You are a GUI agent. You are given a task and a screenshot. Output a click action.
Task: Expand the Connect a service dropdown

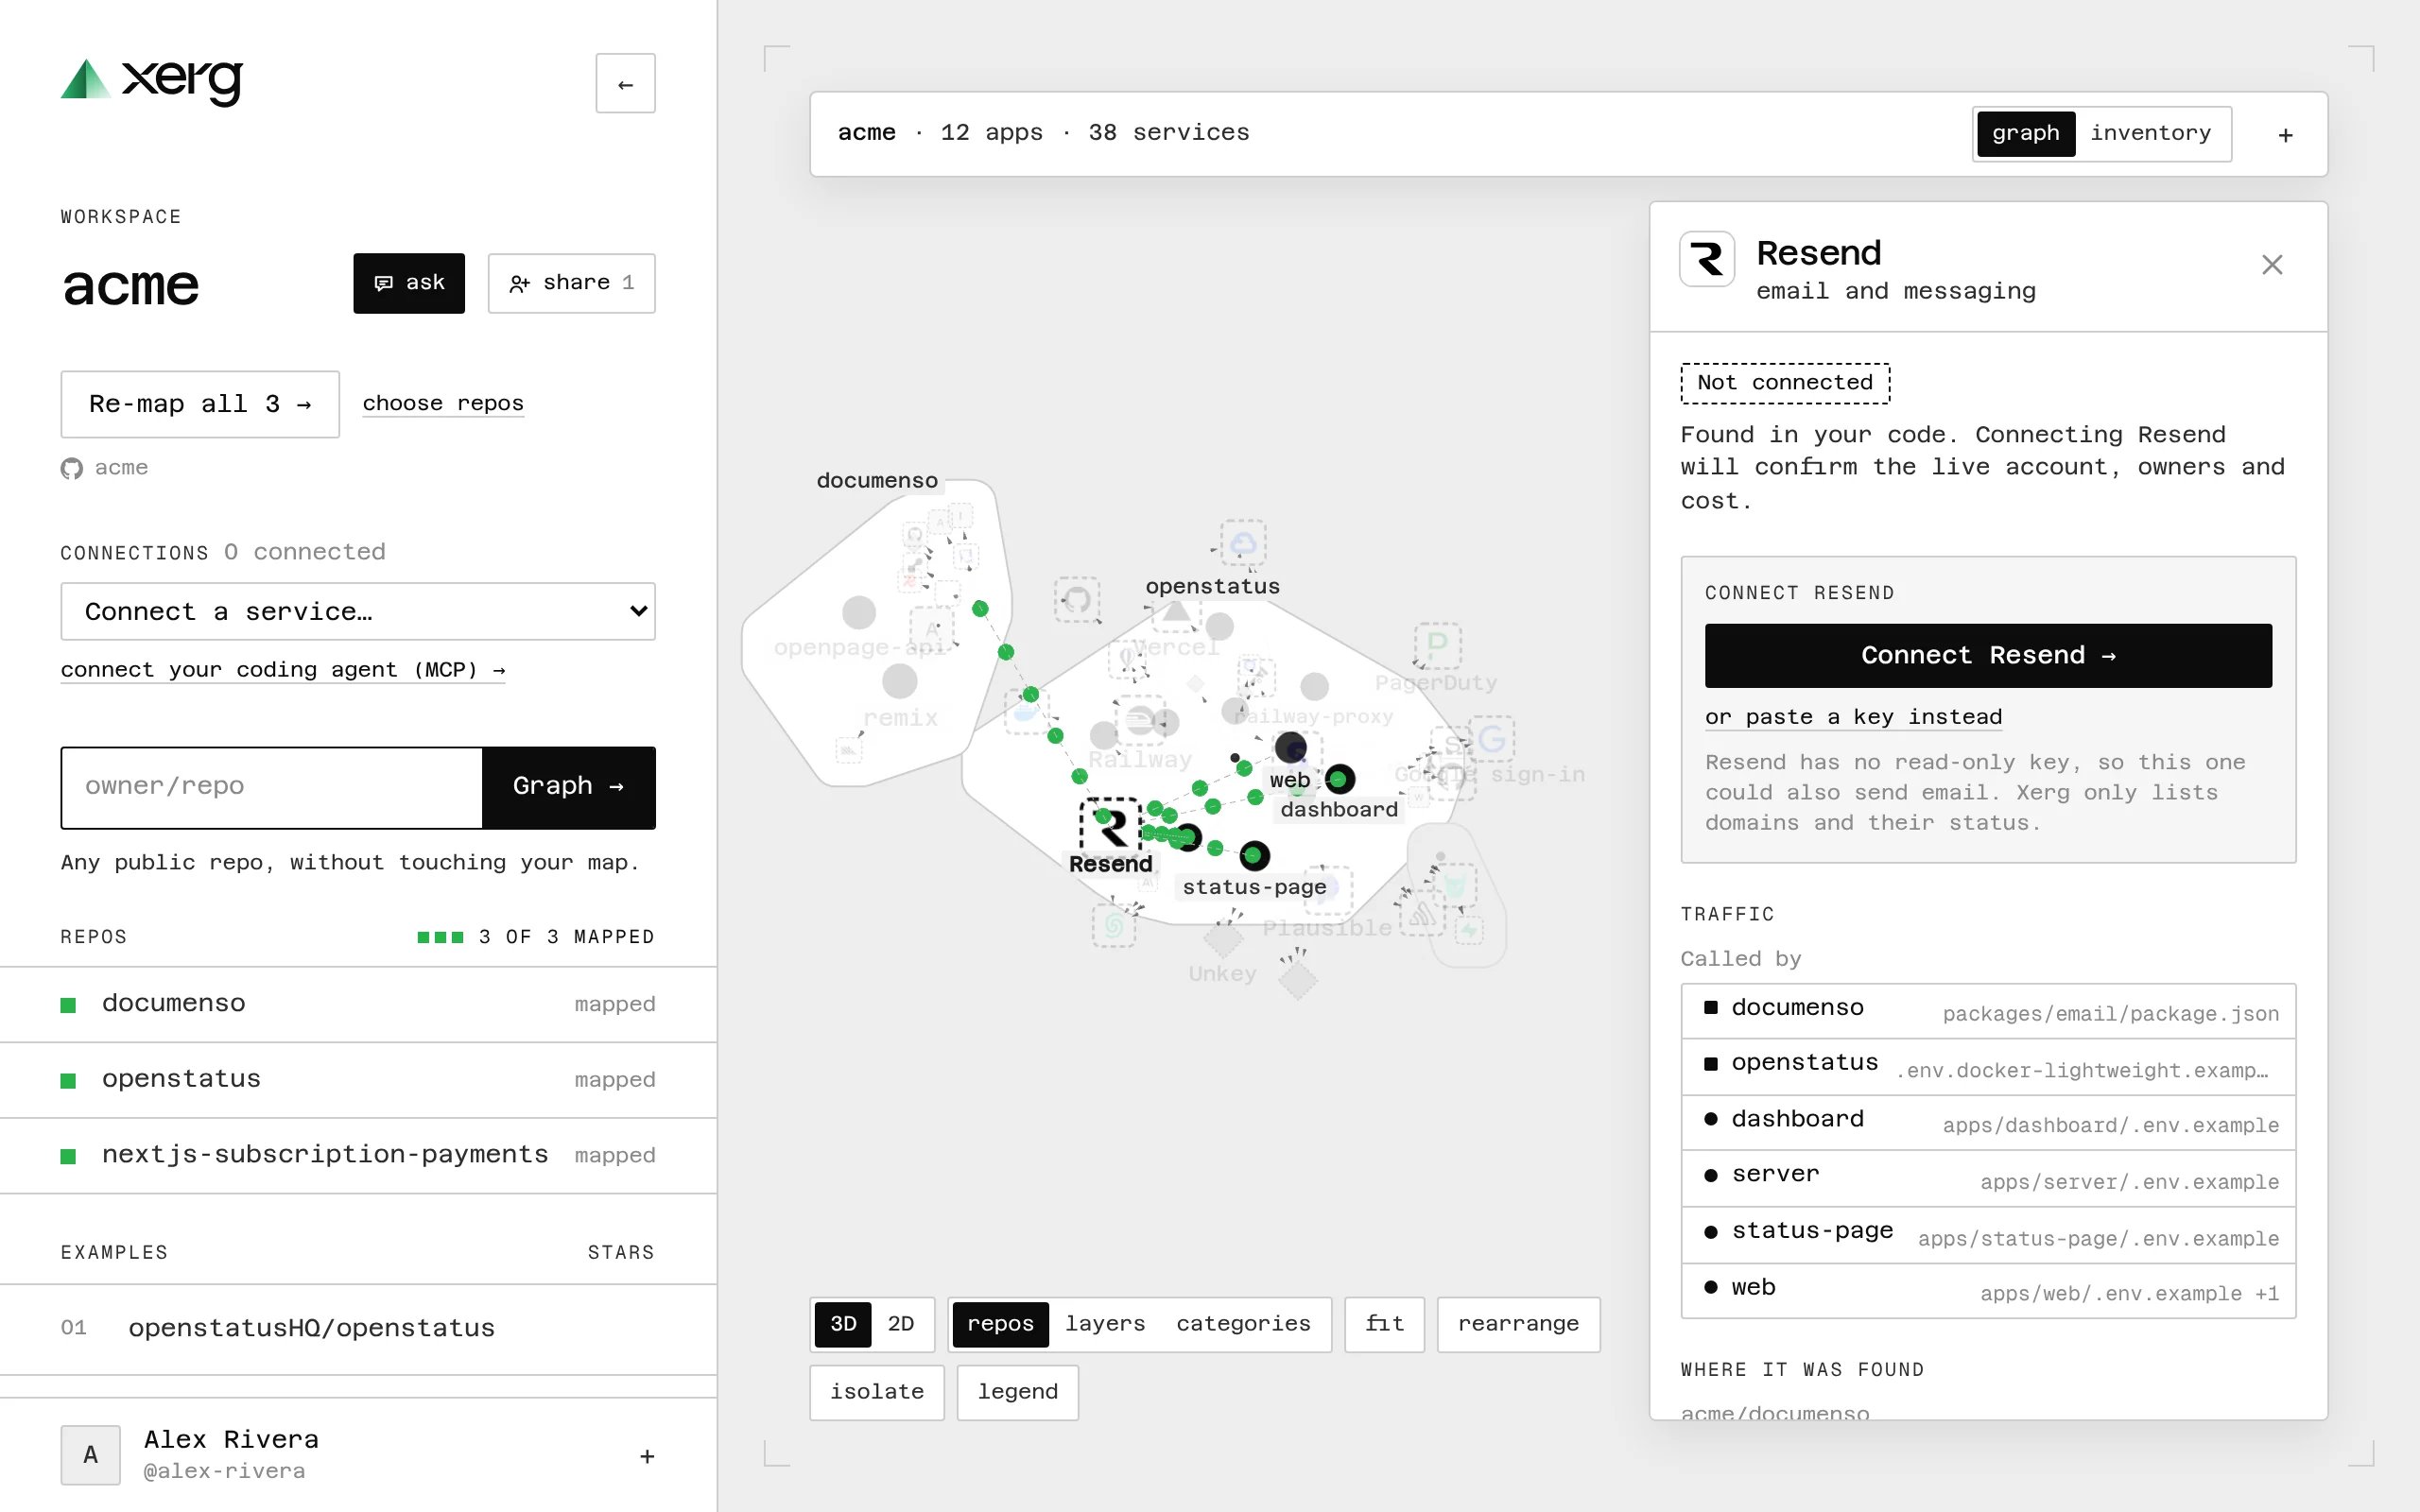click(x=358, y=611)
